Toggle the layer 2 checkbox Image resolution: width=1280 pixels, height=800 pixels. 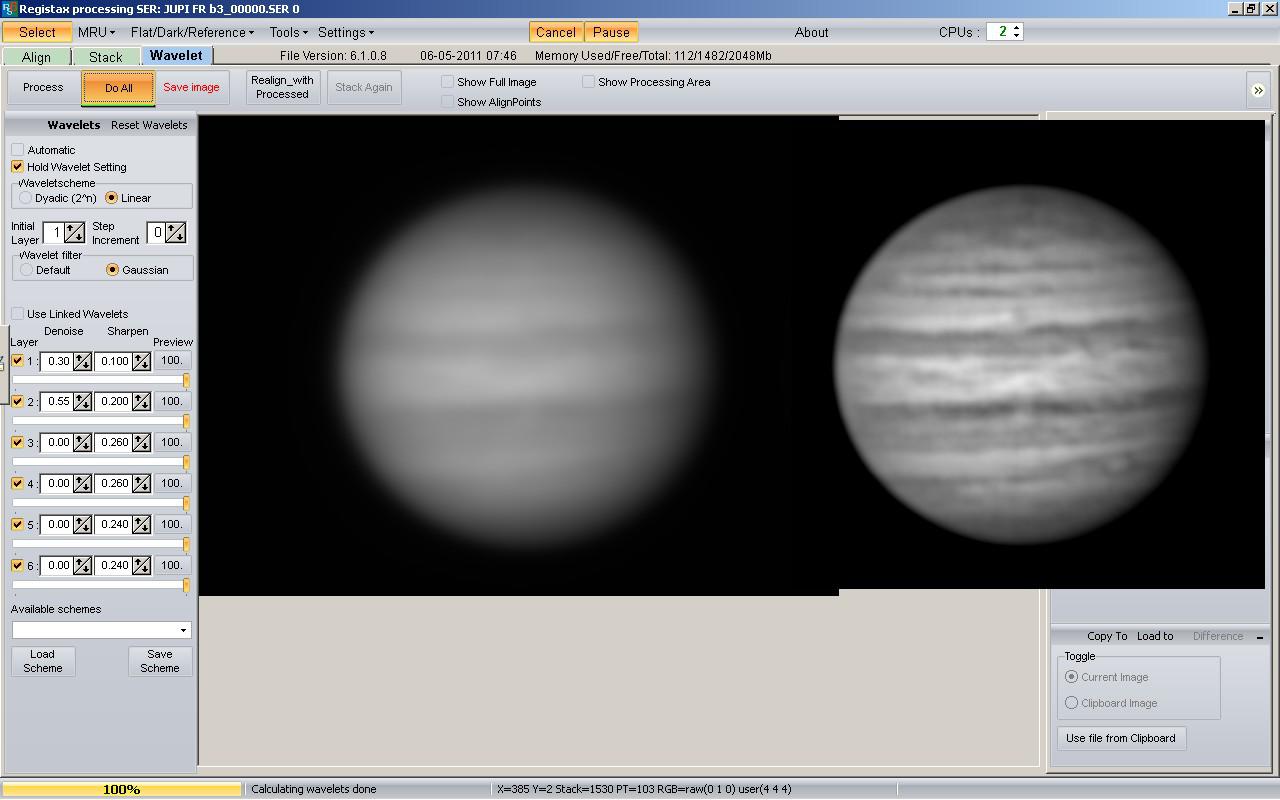tap(18, 402)
